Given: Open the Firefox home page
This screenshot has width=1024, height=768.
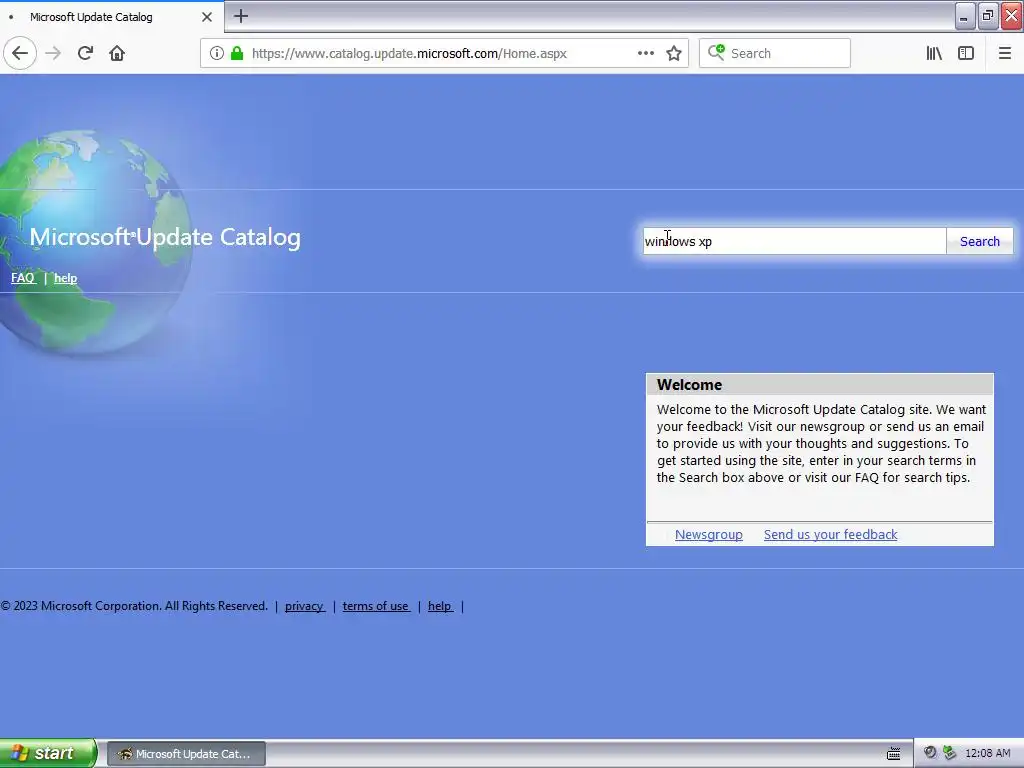Looking at the screenshot, I should (117, 54).
